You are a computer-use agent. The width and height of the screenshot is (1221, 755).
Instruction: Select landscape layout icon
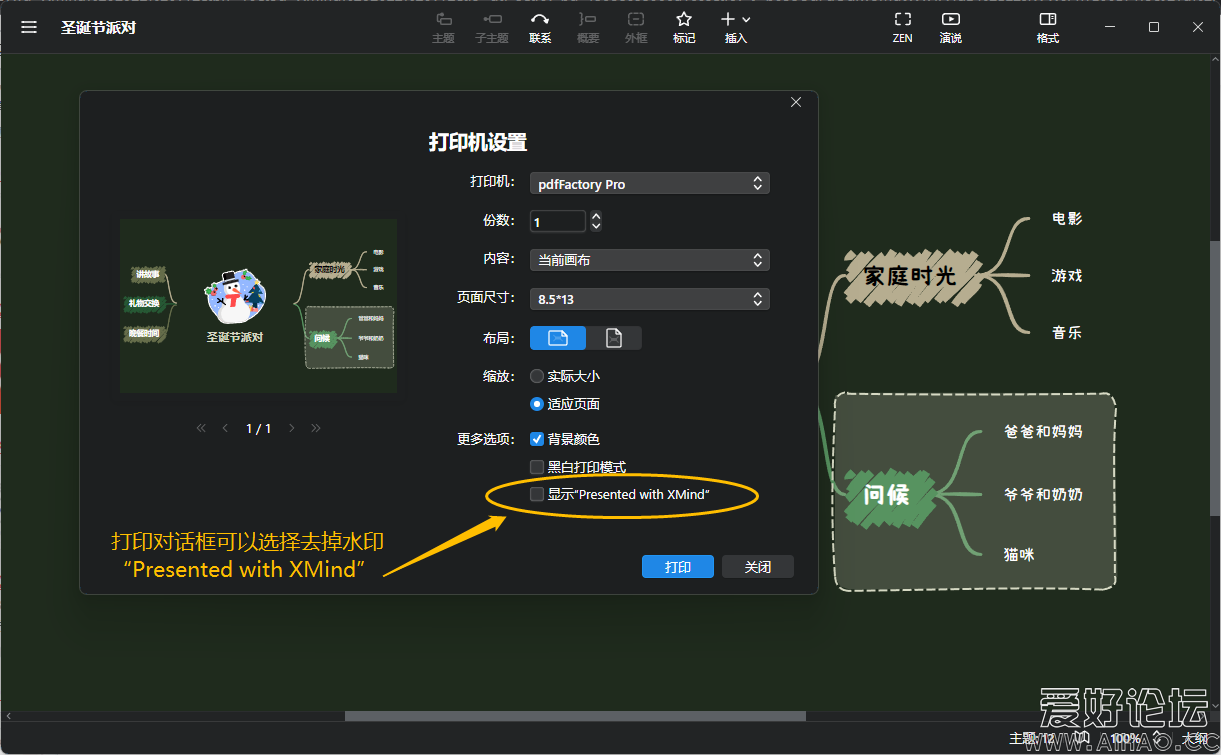tap(558, 338)
